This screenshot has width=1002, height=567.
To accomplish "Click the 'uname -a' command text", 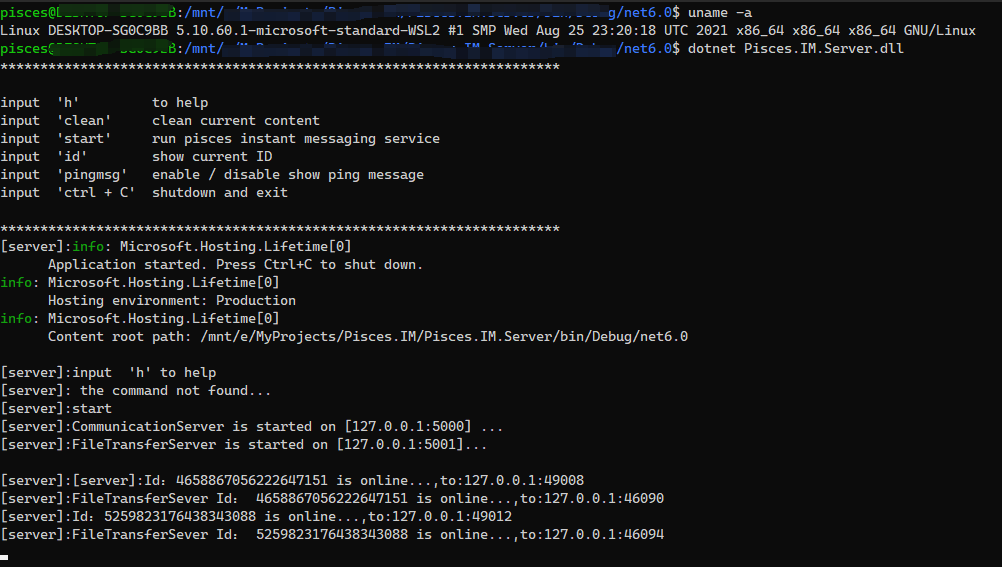I will pyautogui.click(x=720, y=12).
